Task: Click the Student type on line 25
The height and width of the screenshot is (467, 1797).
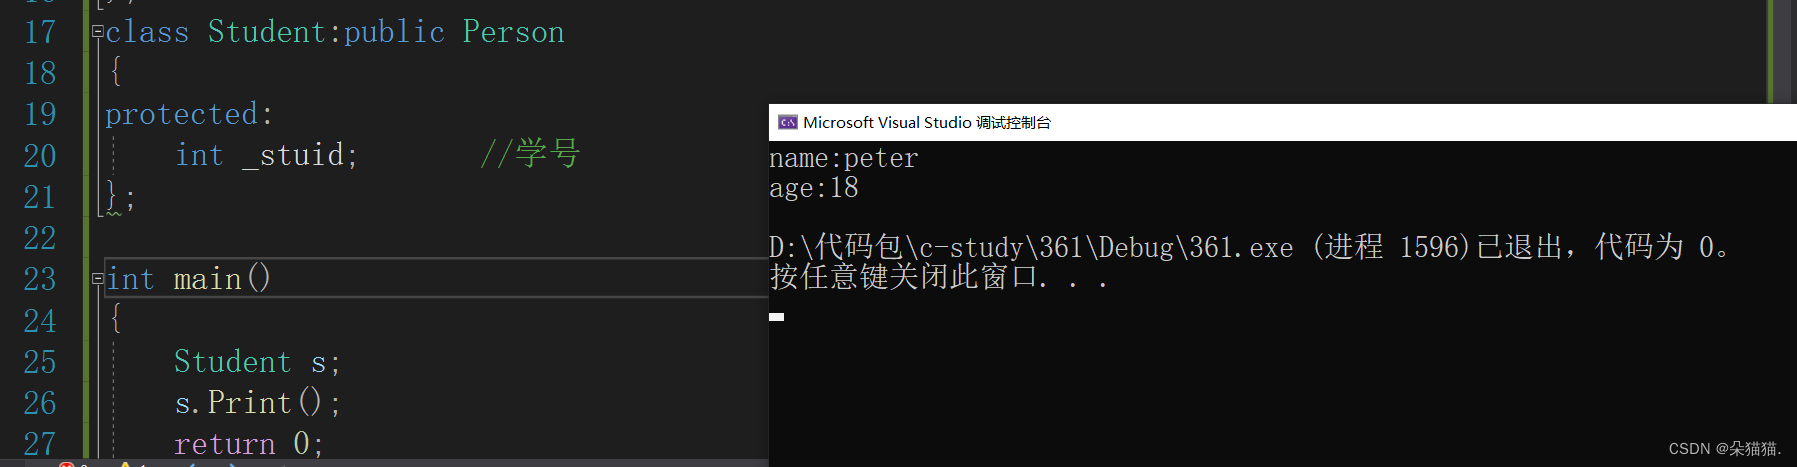Action: click(x=232, y=362)
